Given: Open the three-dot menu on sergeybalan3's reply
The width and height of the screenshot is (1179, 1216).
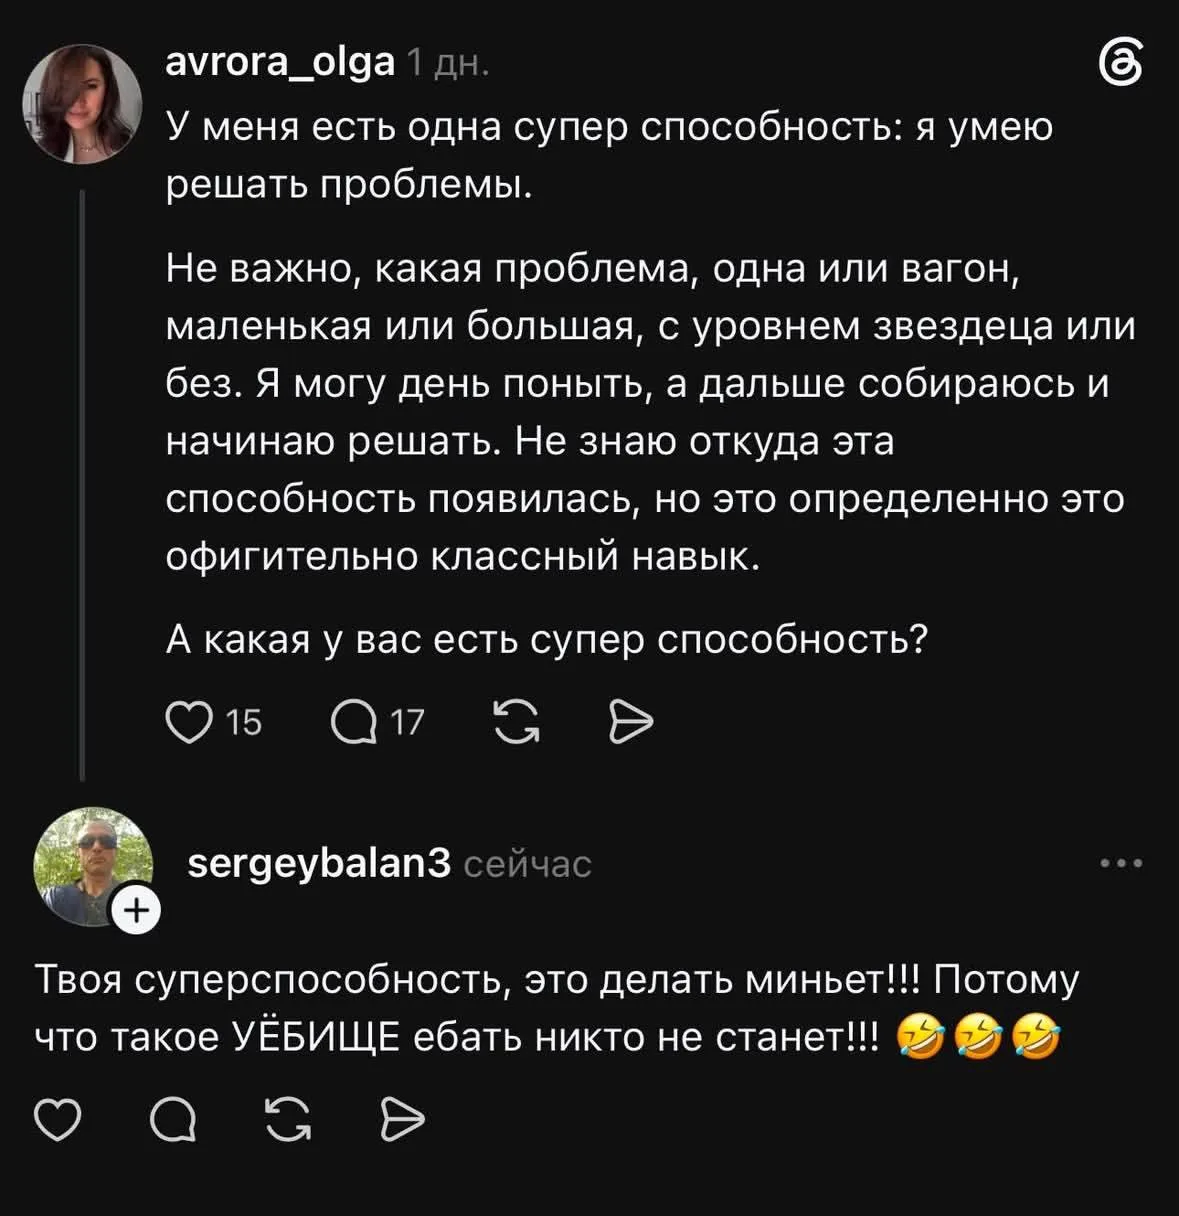Looking at the screenshot, I should click(x=1121, y=864).
